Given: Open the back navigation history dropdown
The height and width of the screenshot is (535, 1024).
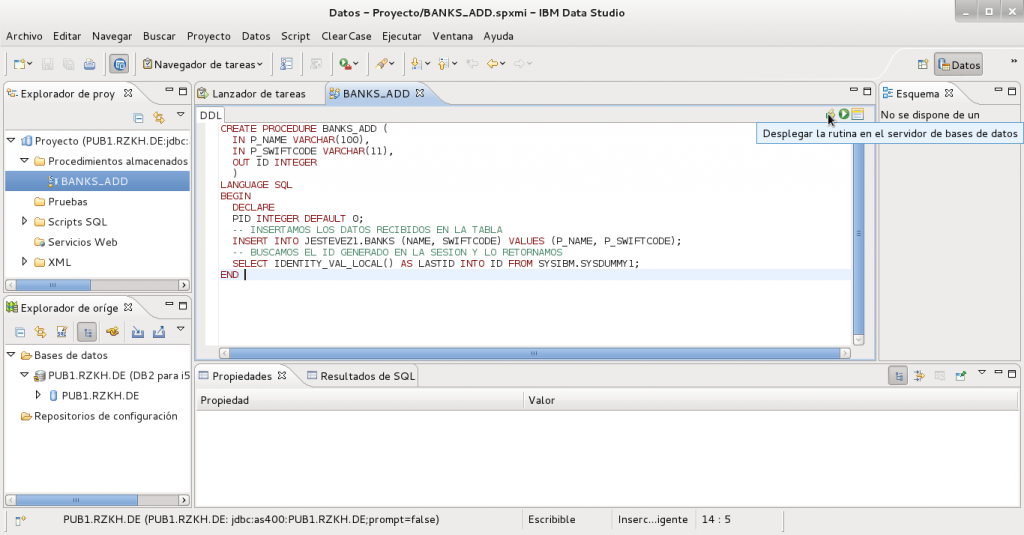Looking at the screenshot, I should click(x=503, y=64).
